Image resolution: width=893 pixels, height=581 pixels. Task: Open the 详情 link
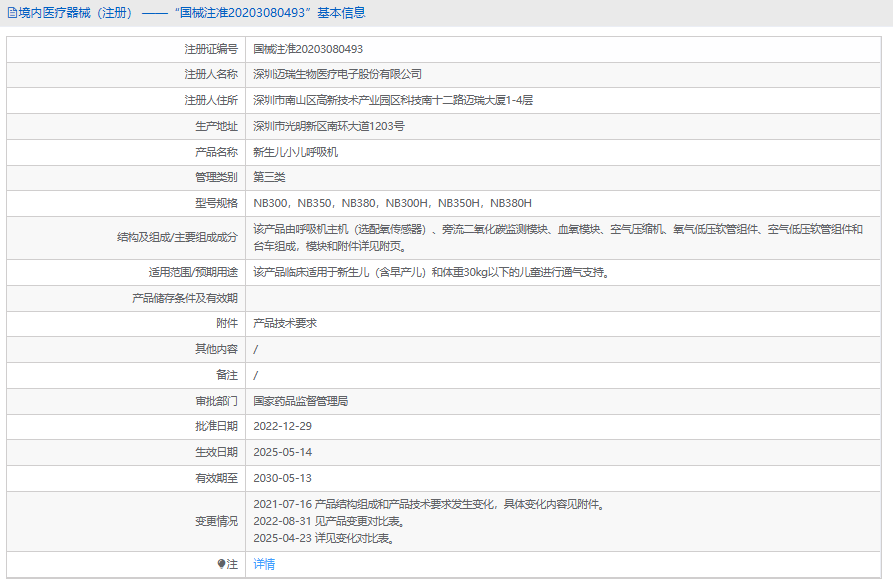coord(264,564)
